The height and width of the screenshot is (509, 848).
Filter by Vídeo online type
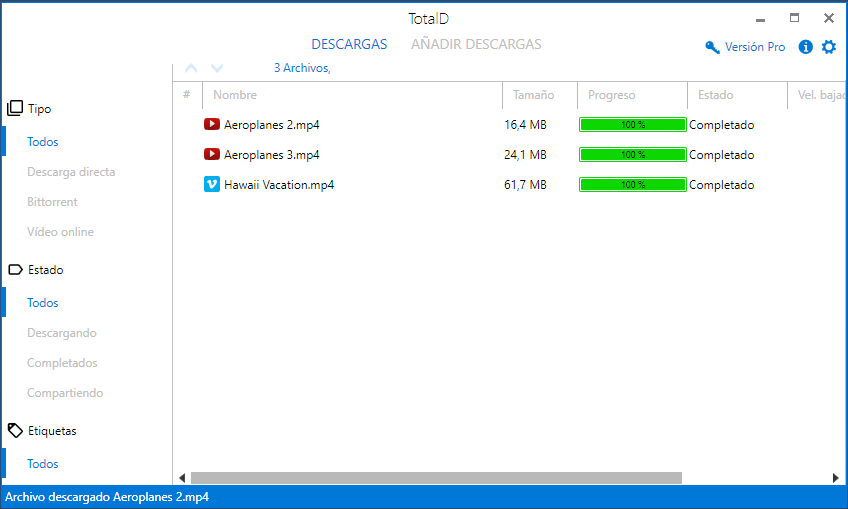[x=60, y=232]
